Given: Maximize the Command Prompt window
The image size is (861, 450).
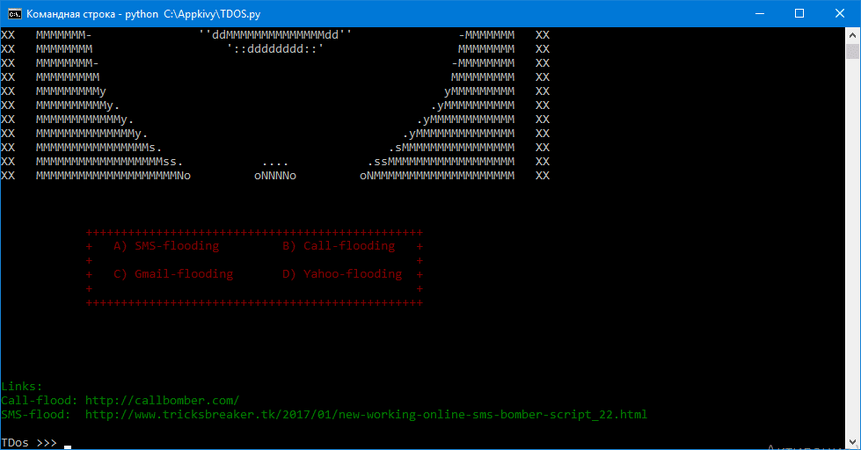Looking at the screenshot, I should point(798,13).
